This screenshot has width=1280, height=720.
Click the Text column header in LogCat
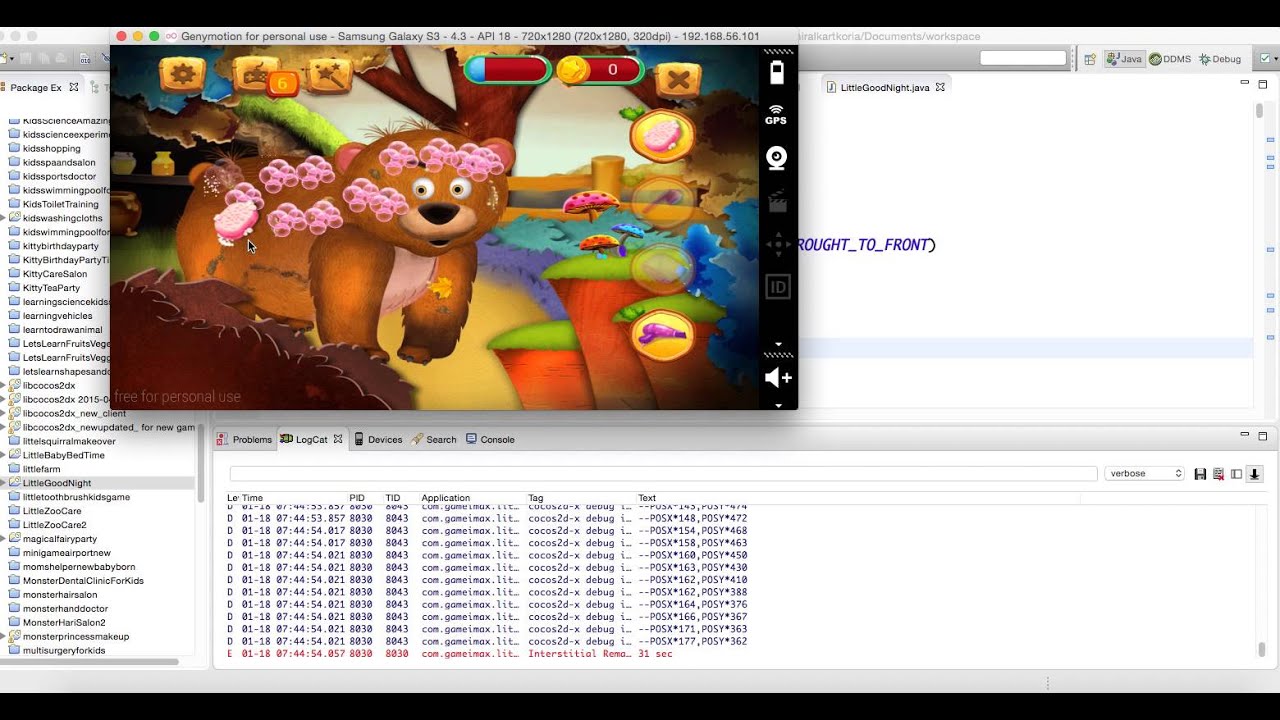[x=648, y=497]
